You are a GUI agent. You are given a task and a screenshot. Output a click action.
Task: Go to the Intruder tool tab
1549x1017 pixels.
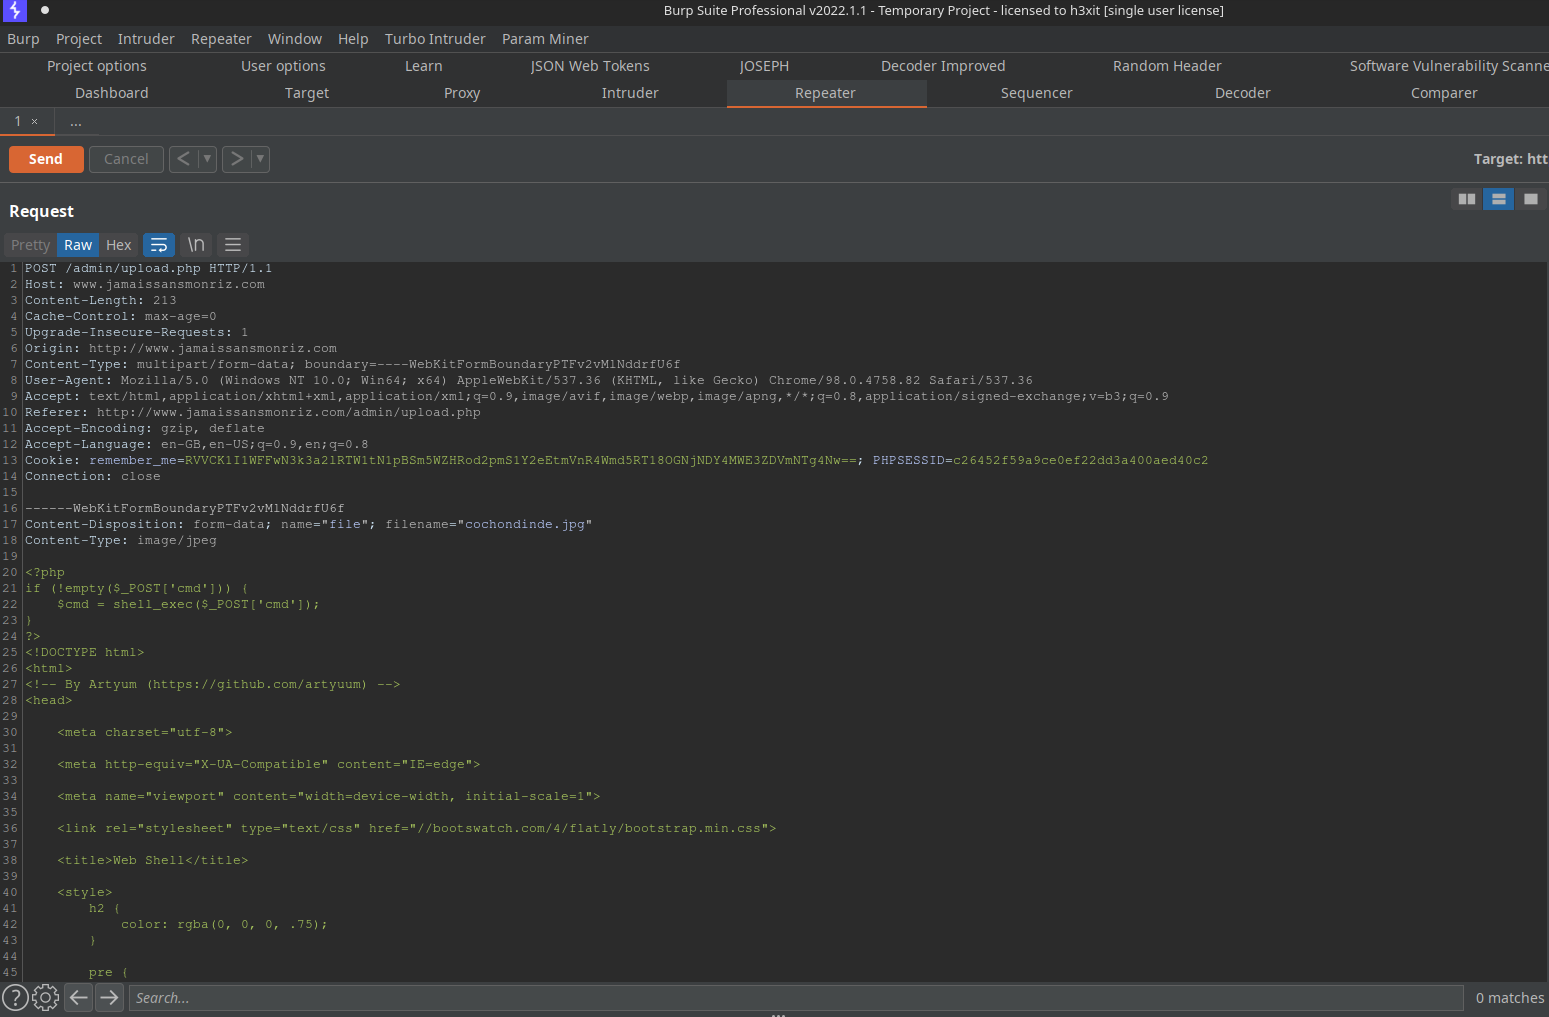(630, 93)
